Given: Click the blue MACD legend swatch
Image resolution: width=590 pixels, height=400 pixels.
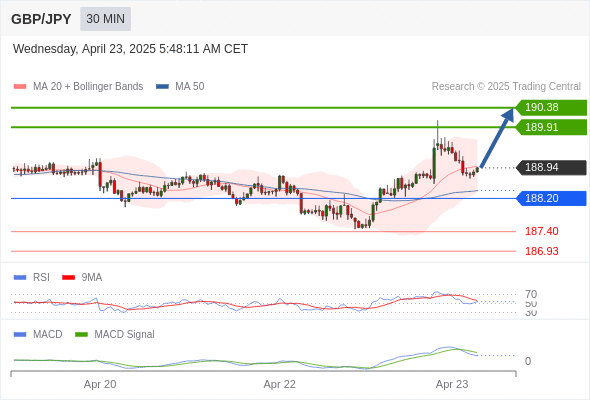Looking at the screenshot, I should pyautogui.click(x=20, y=335).
